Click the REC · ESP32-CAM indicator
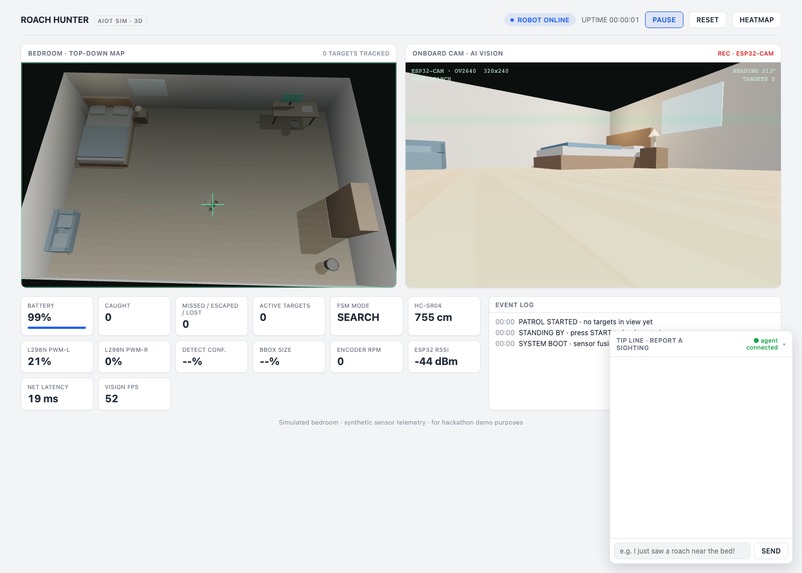The height and width of the screenshot is (573, 802). pos(746,53)
